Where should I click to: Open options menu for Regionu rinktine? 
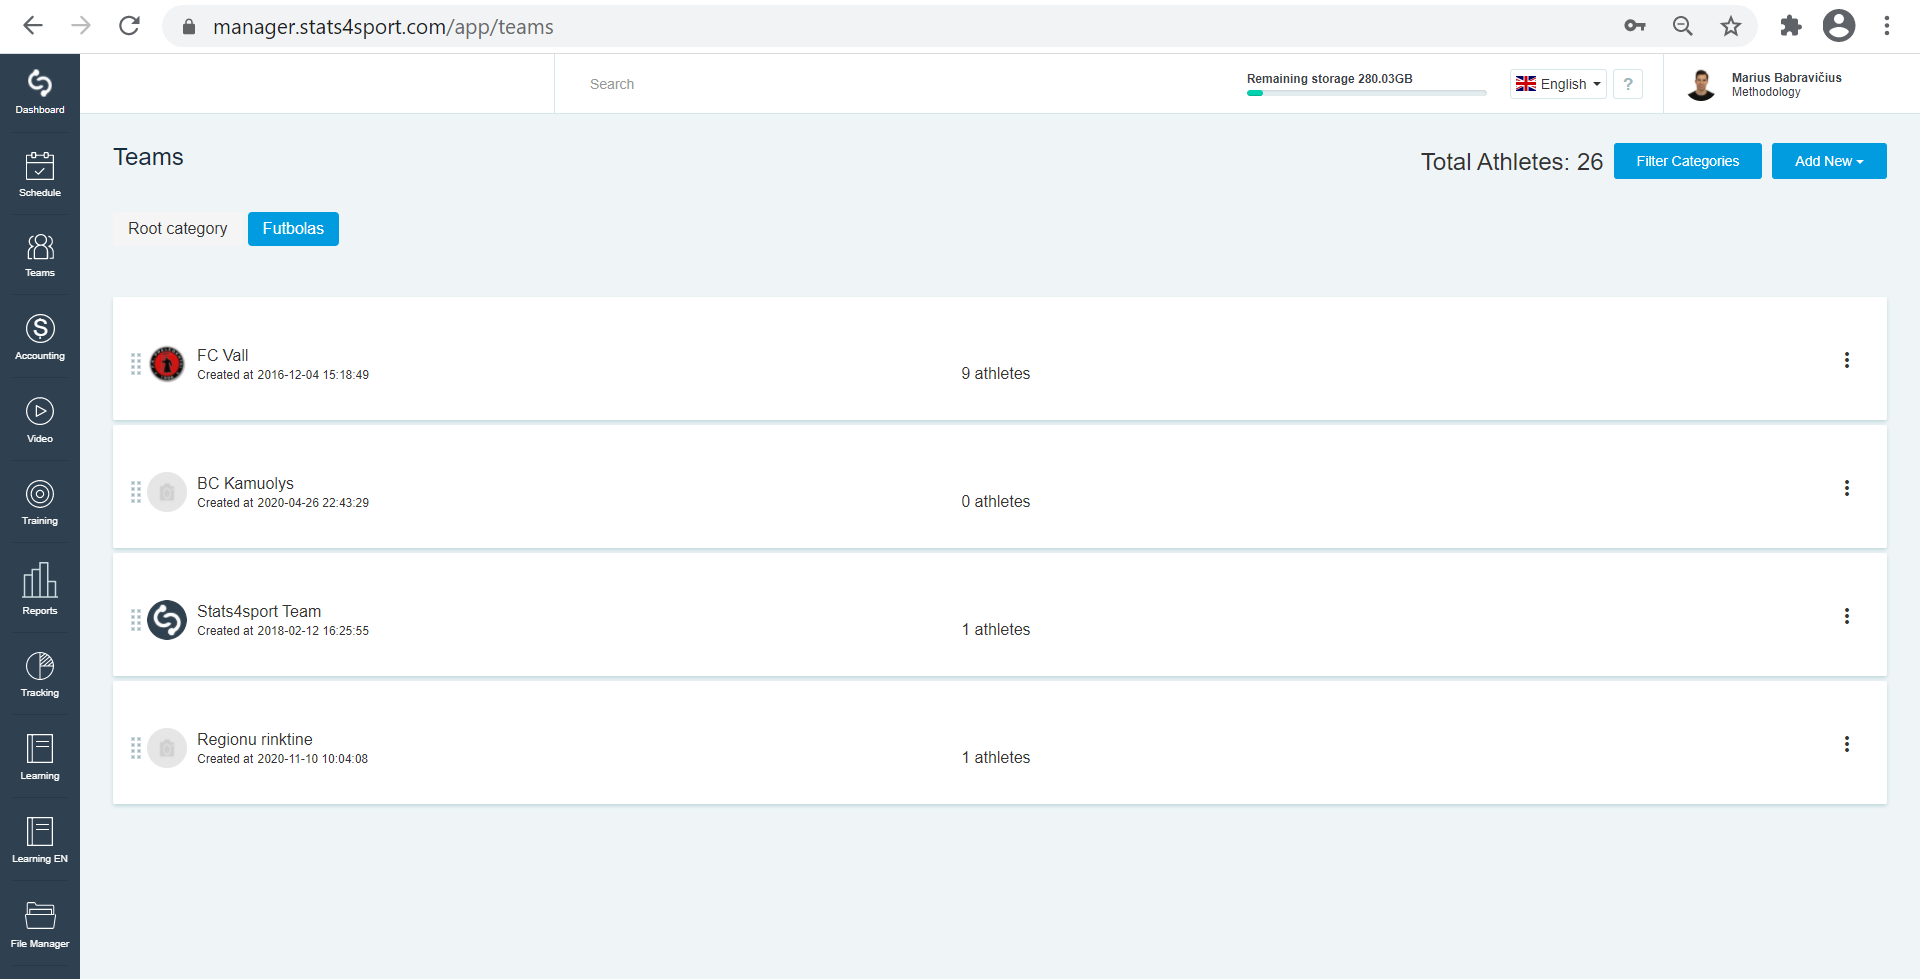[x=1847, y=744]
